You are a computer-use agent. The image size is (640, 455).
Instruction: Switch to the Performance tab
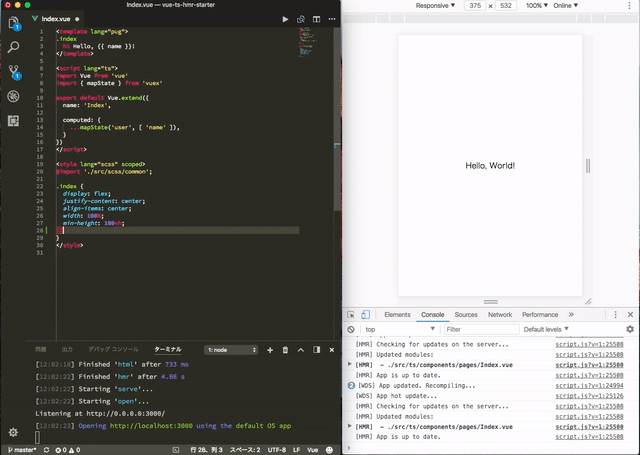540,315
